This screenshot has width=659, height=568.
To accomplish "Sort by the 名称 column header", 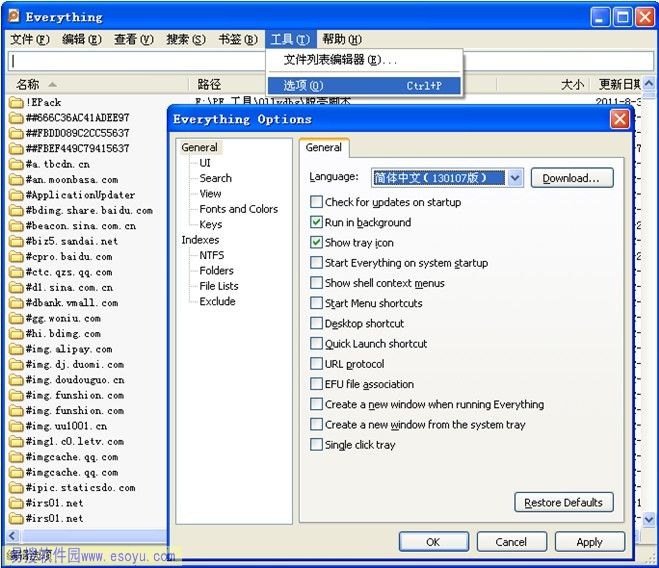I will click(x=97, y=85).
